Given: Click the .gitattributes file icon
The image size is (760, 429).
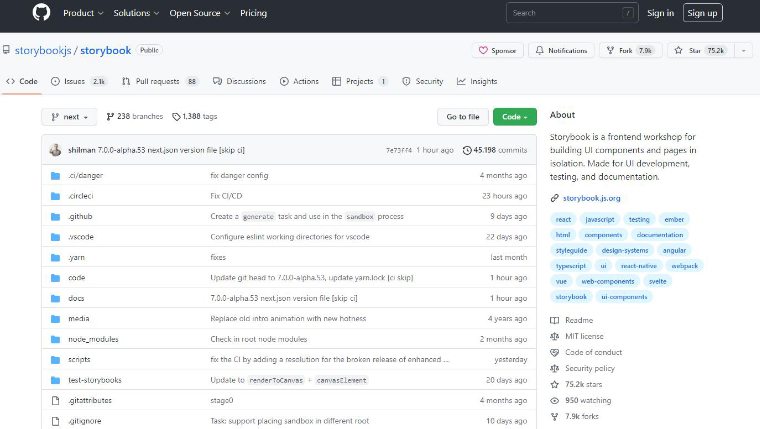Looking at the screenshot, I should coord(55,400).
